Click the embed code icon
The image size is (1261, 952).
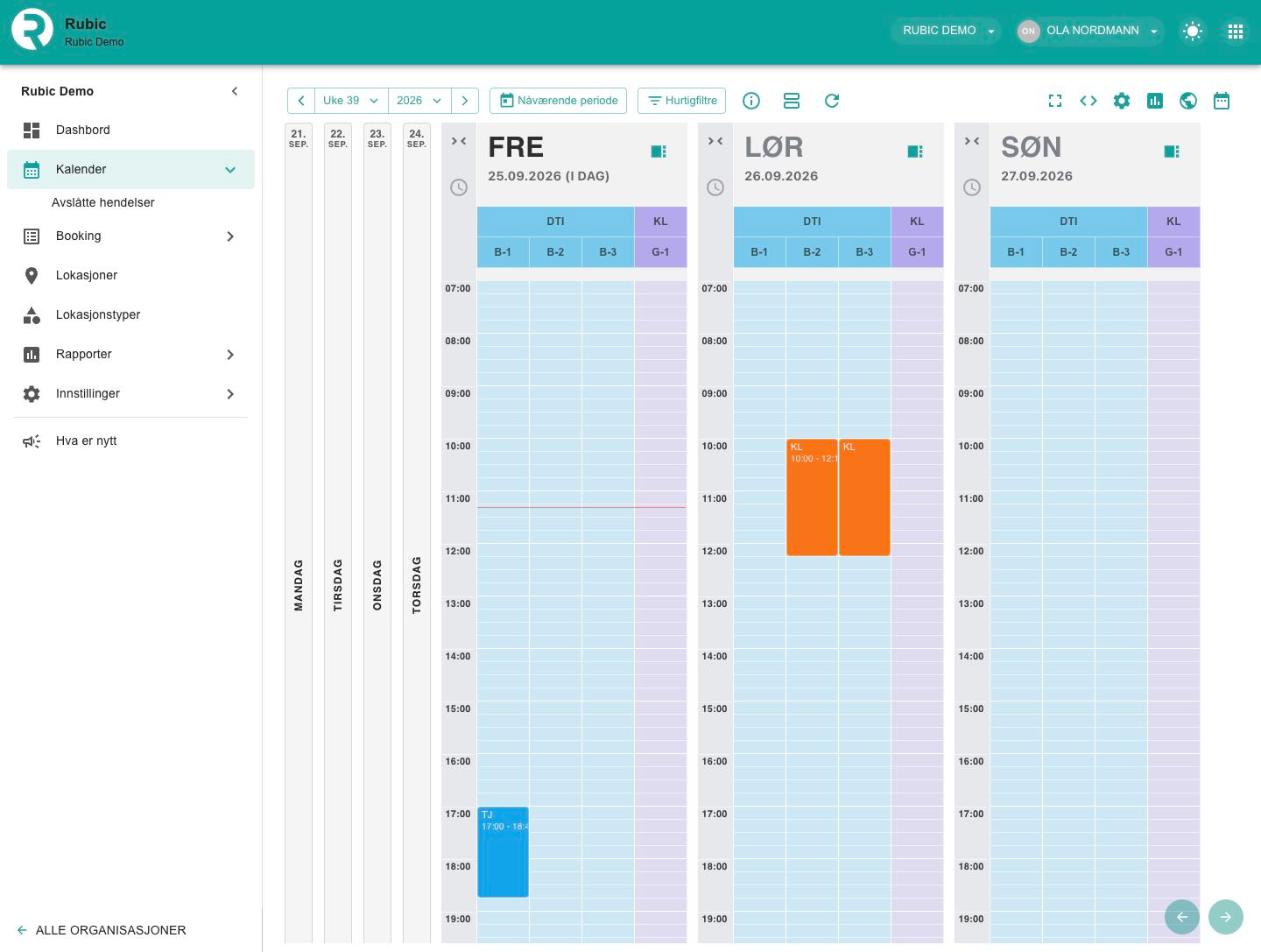1088,101
